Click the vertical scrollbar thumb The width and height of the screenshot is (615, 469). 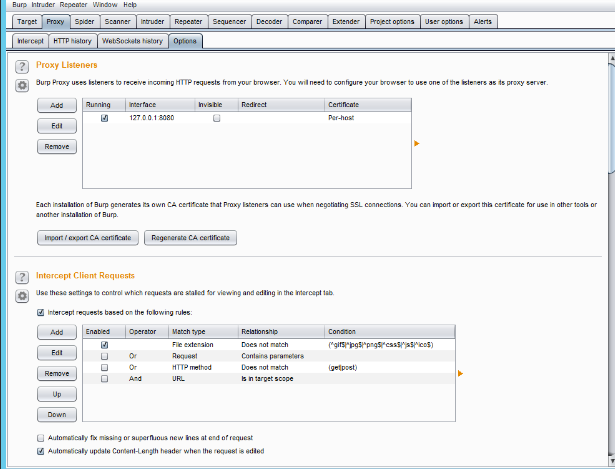point(611,117)
